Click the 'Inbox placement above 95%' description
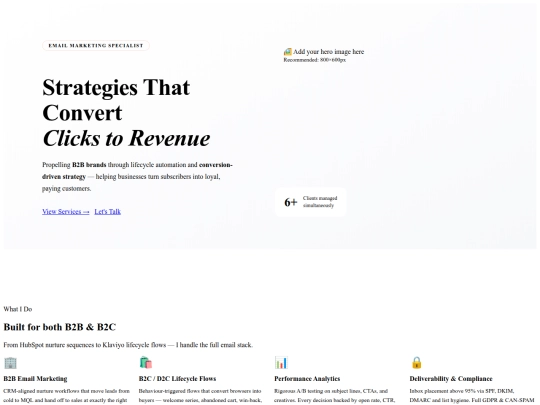Viewport: 540px width, 405px height. [472, 396]
